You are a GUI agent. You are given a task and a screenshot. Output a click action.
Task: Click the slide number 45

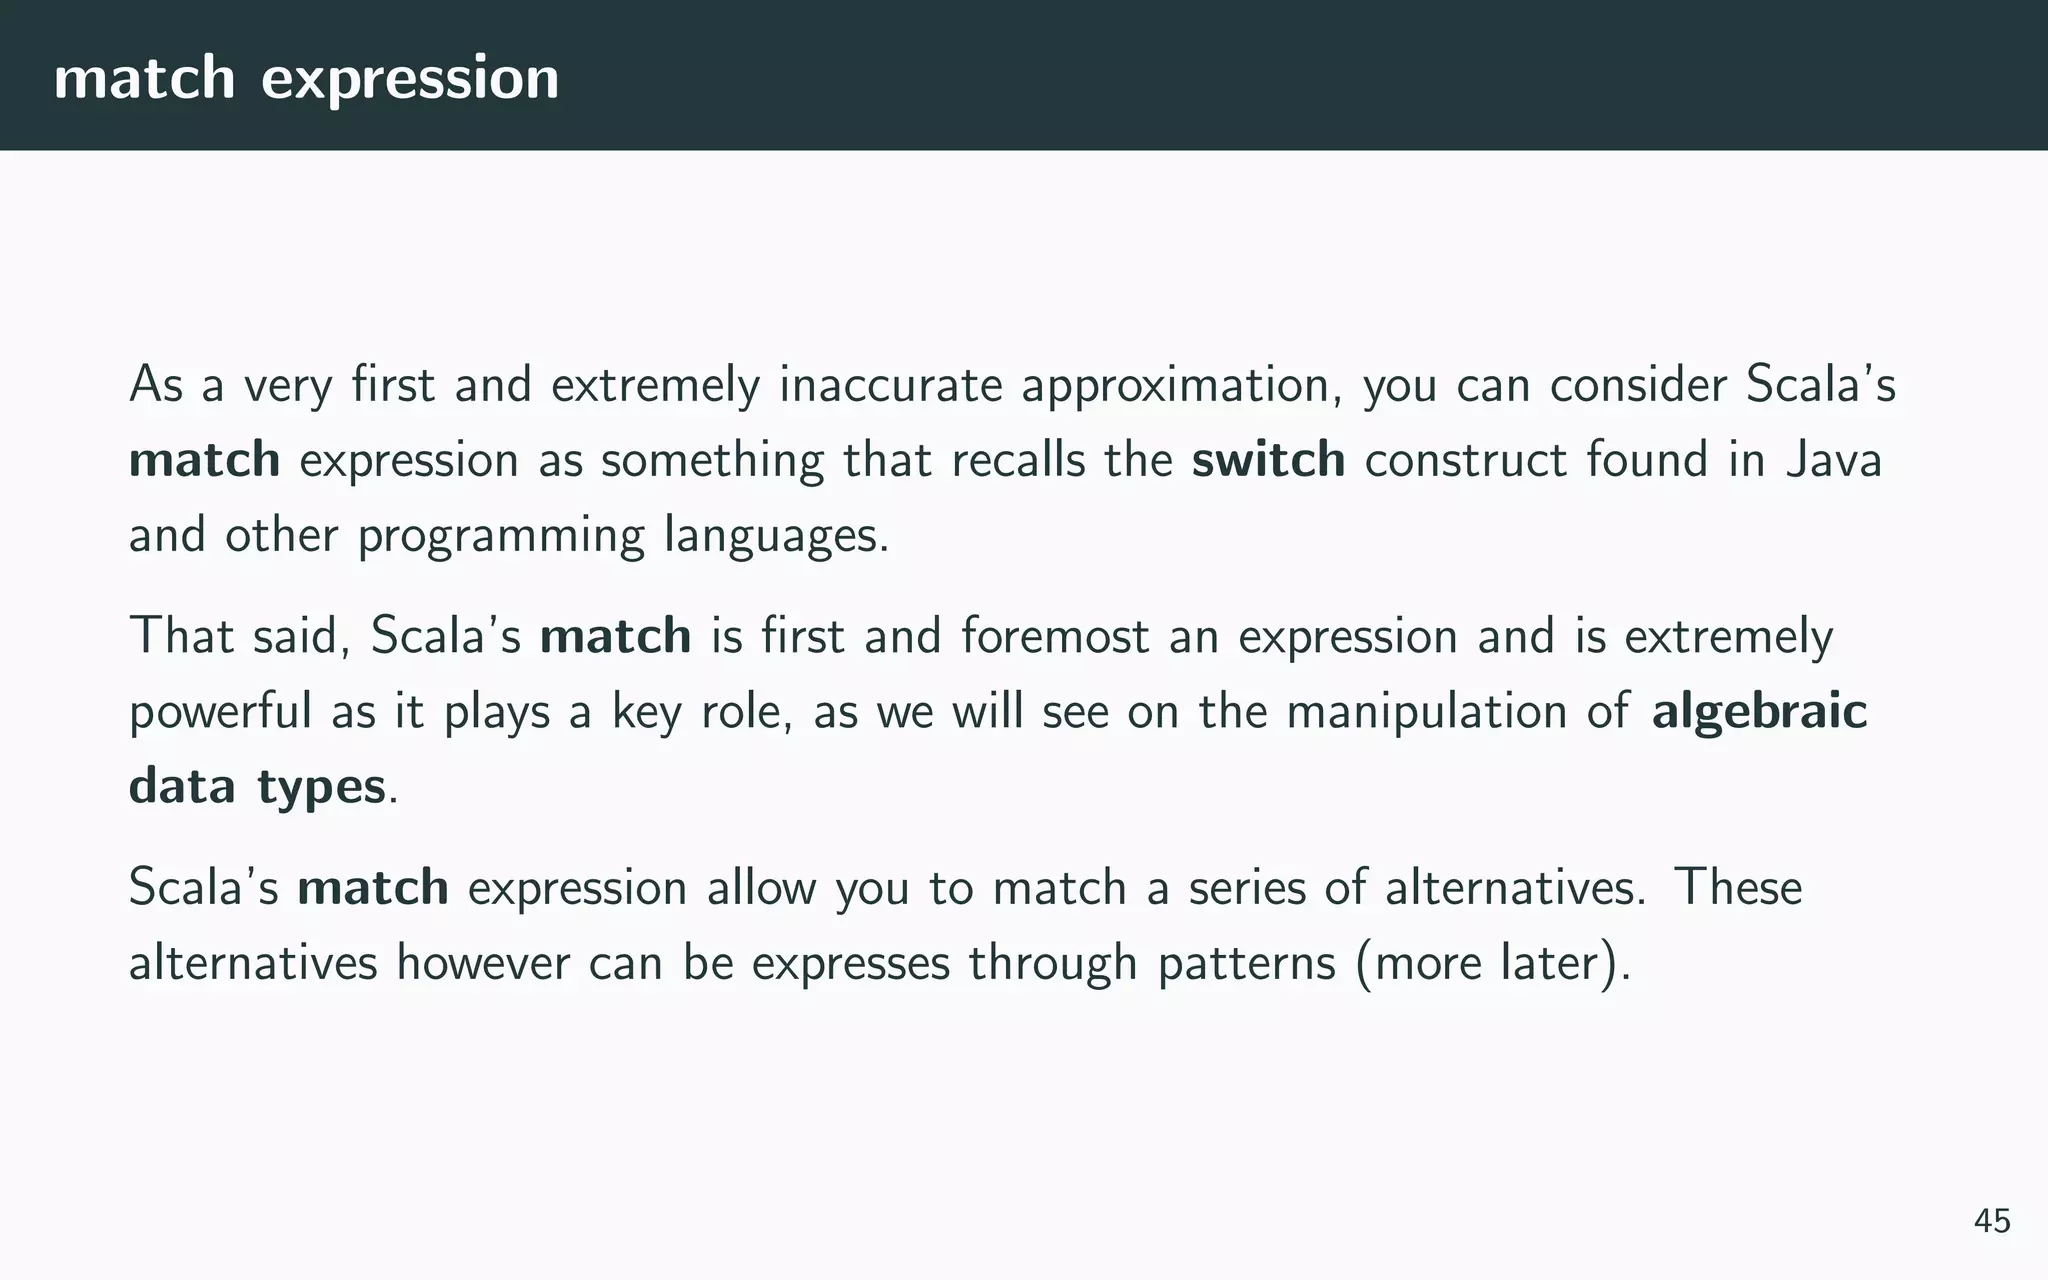tap(1991, 1221)
